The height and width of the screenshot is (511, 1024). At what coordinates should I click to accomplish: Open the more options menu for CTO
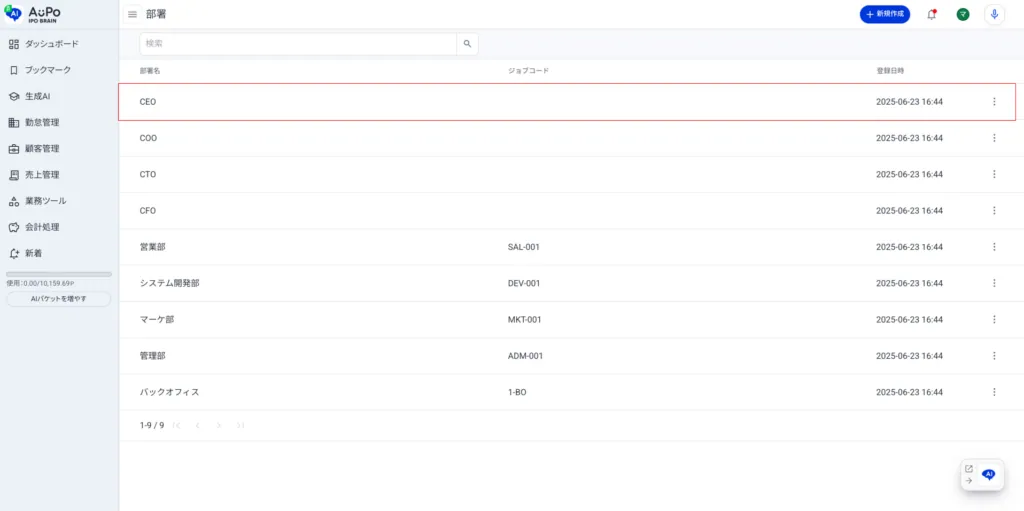(994, 174)
